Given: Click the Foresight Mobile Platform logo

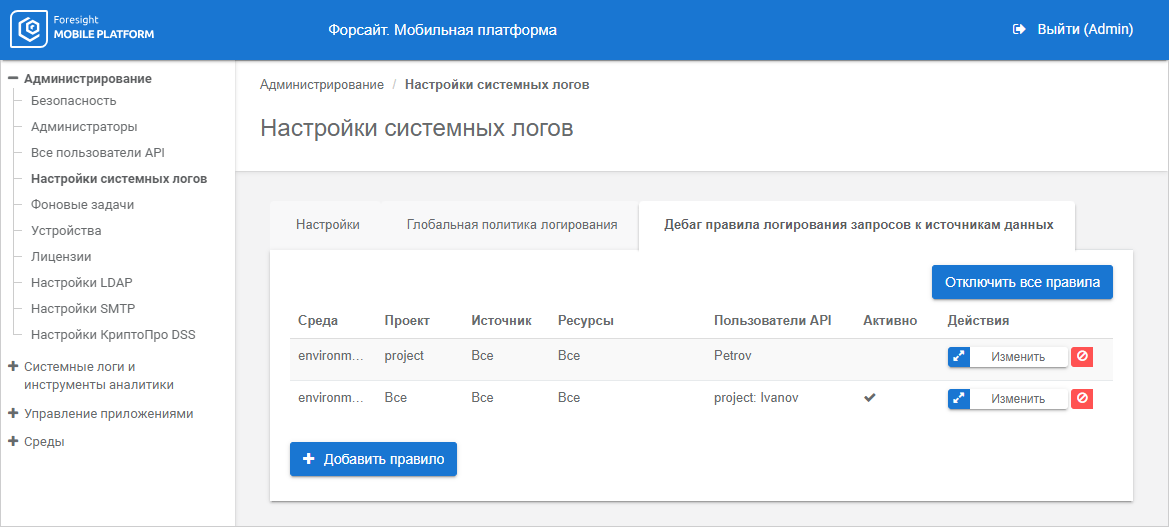Looking at the screenshot, I should 83,30.
